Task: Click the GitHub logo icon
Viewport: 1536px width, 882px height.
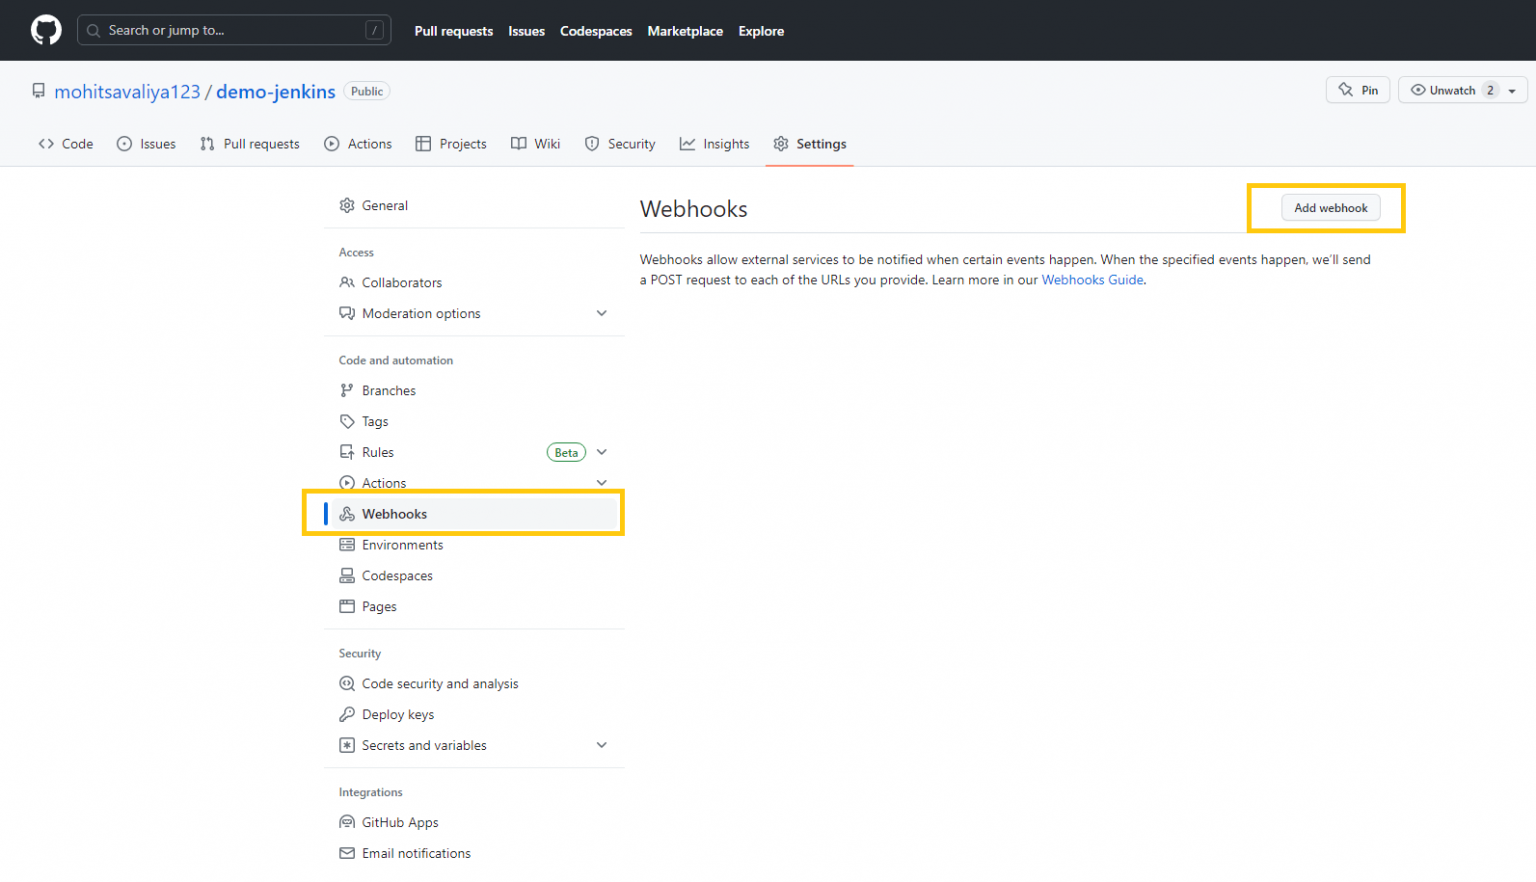Action: pos(46,29)
